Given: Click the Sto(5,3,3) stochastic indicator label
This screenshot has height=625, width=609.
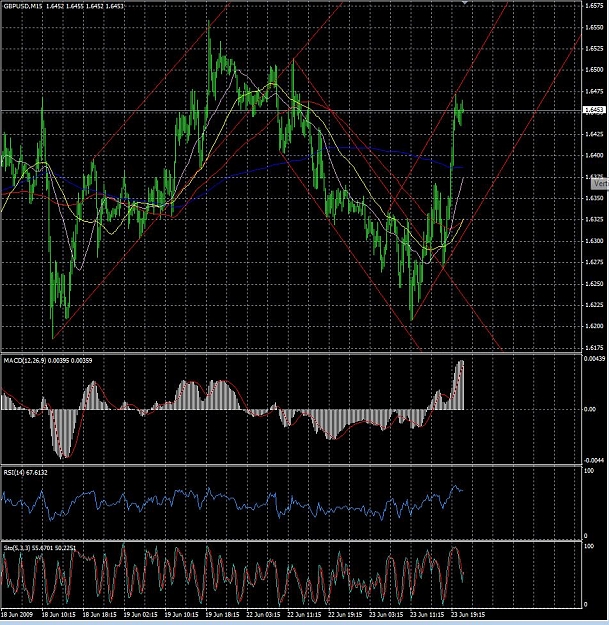Looking at the screenshot, I should coord(39,548).
